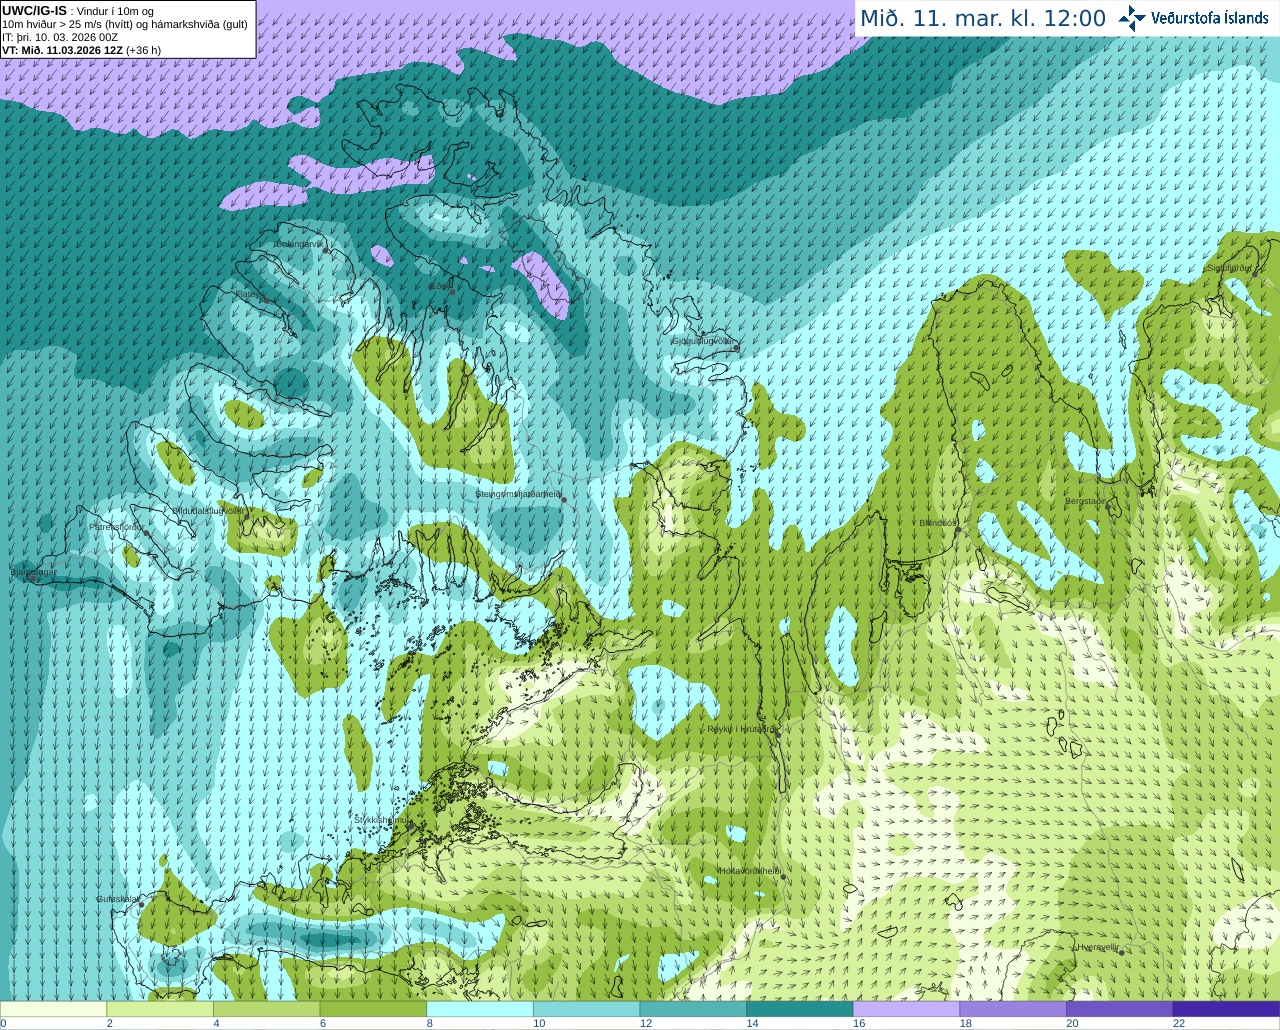Click the 8-10 m/s legend swatch
Image resolution: width=1280 pixels, height=1030 pixels.
tap(480, 1009)
